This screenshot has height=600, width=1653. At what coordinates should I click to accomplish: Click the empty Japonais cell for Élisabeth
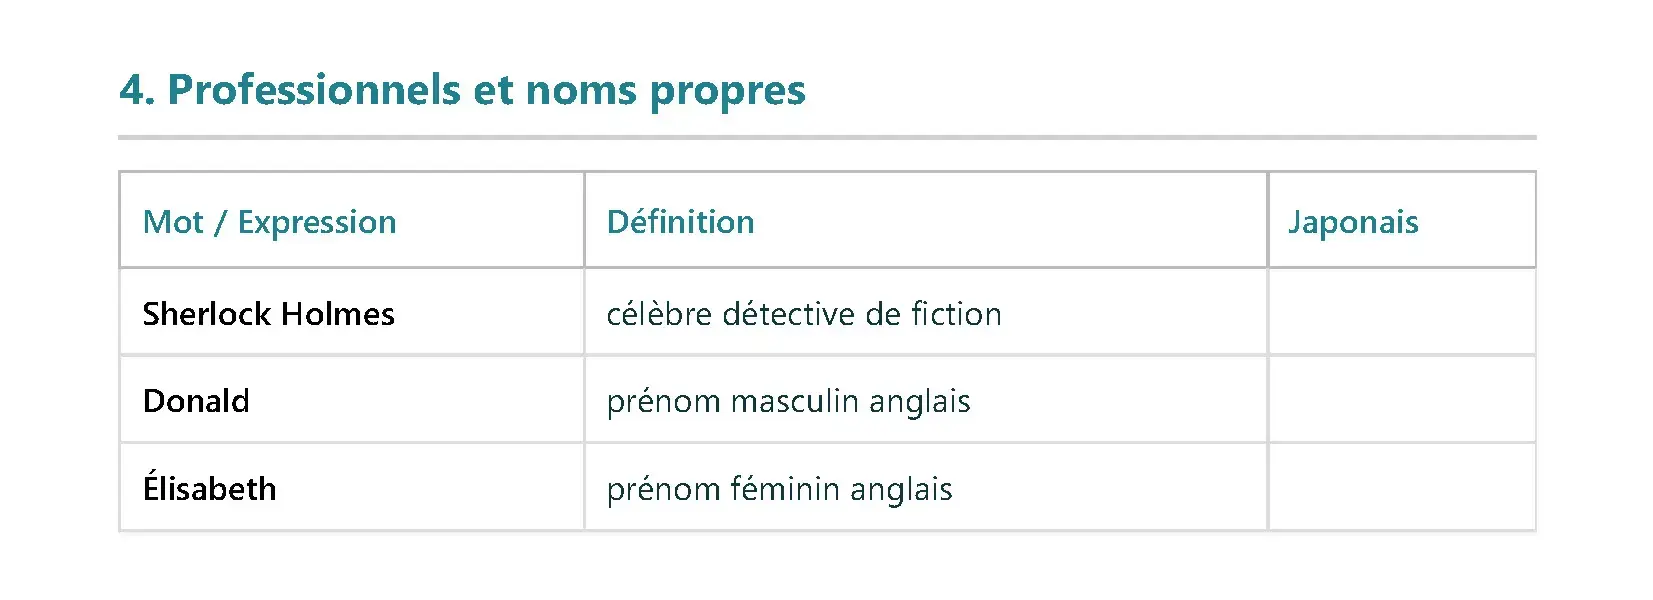click(x=1401, y=487)
